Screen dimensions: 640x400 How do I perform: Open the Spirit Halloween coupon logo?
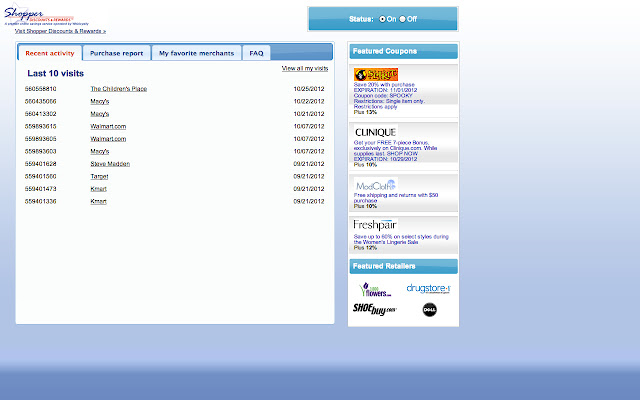click(375, 74)
